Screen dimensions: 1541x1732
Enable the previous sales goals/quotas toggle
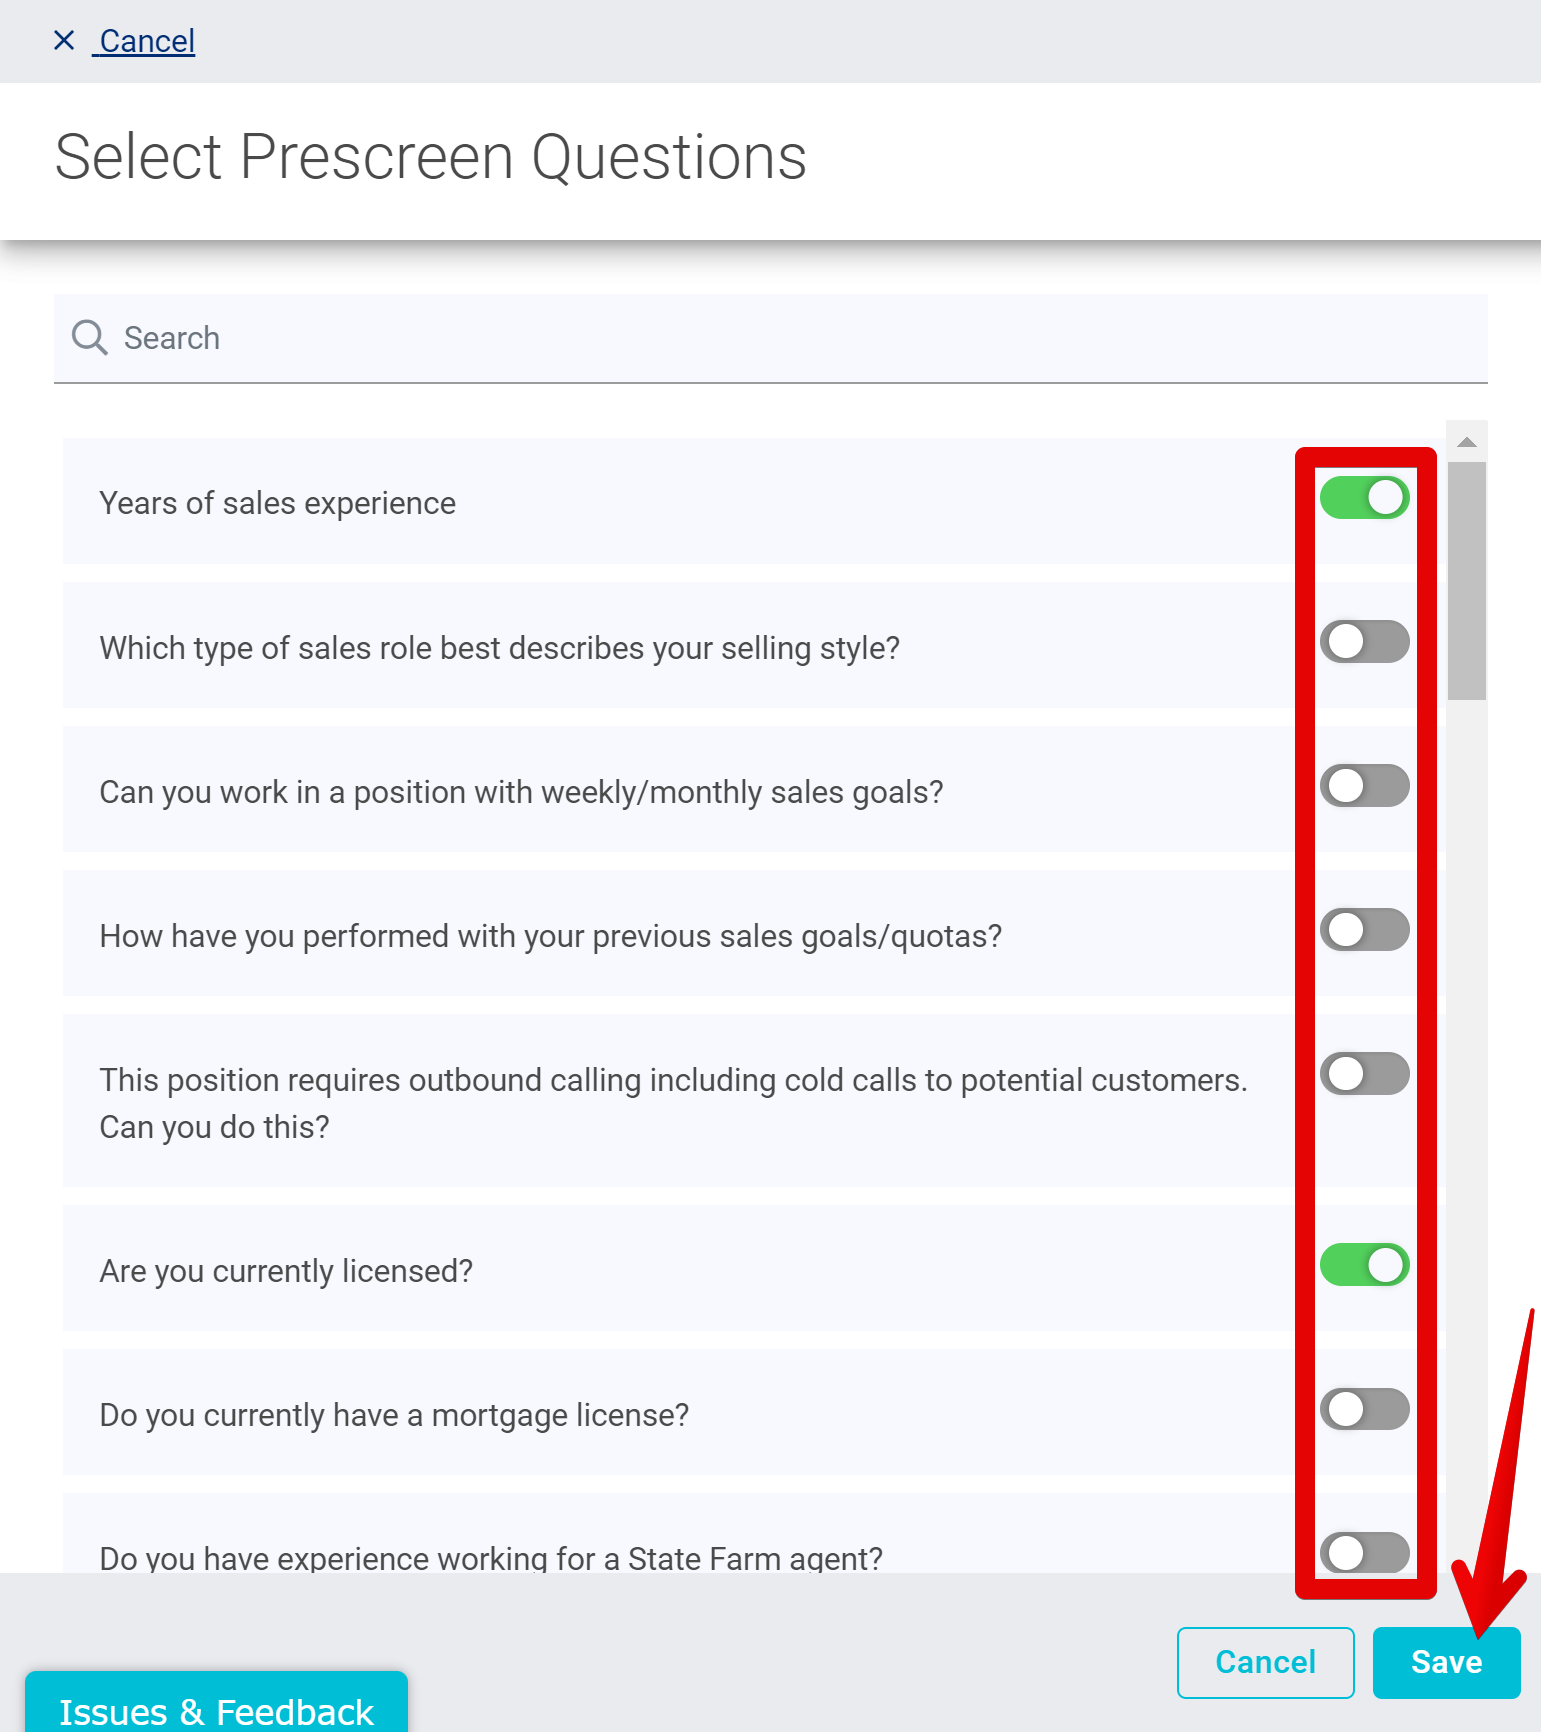tap(1364, 930)
